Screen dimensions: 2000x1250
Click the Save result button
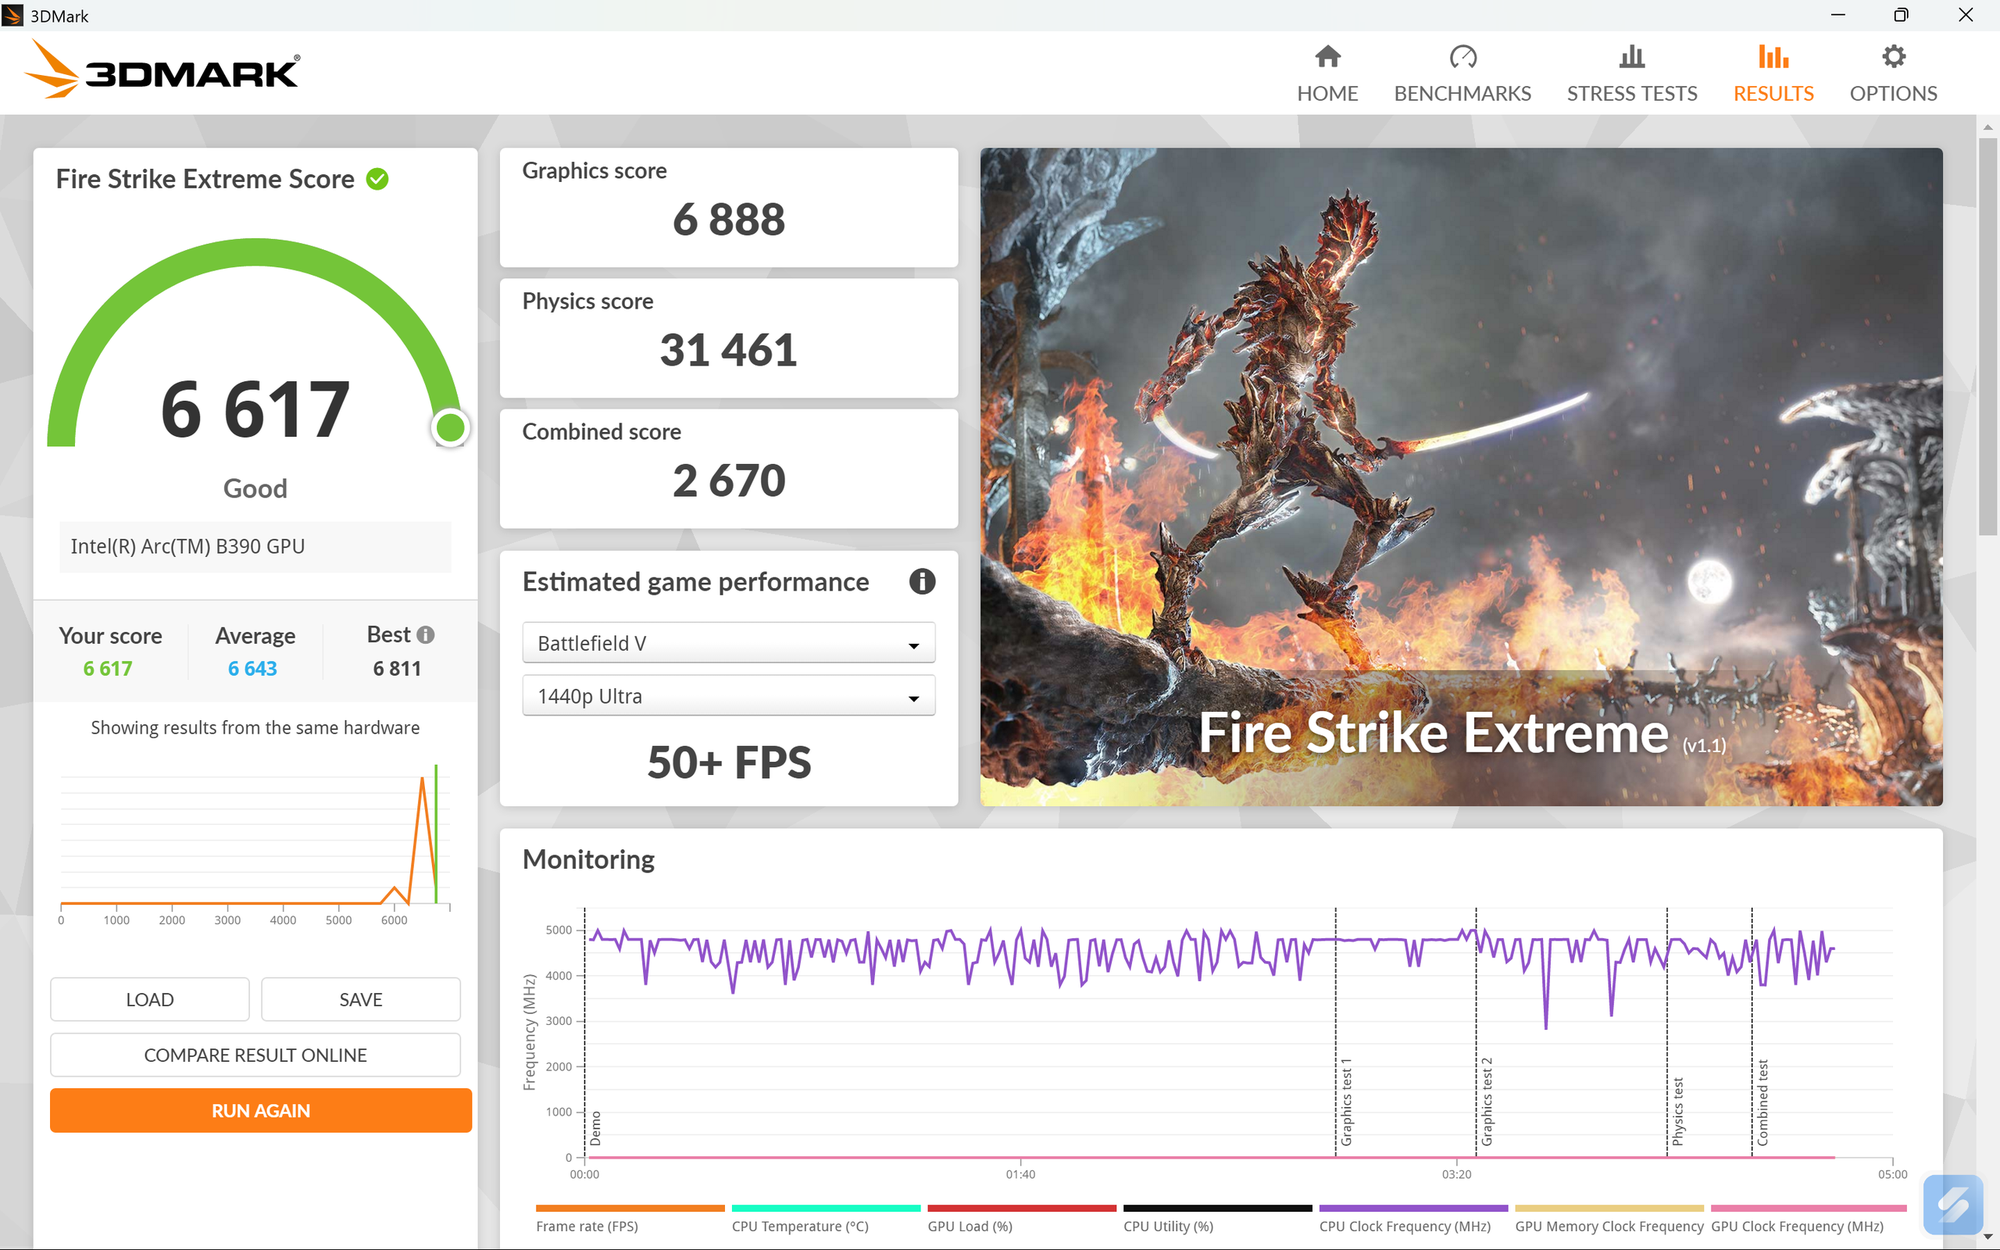[x=360, y=999]
